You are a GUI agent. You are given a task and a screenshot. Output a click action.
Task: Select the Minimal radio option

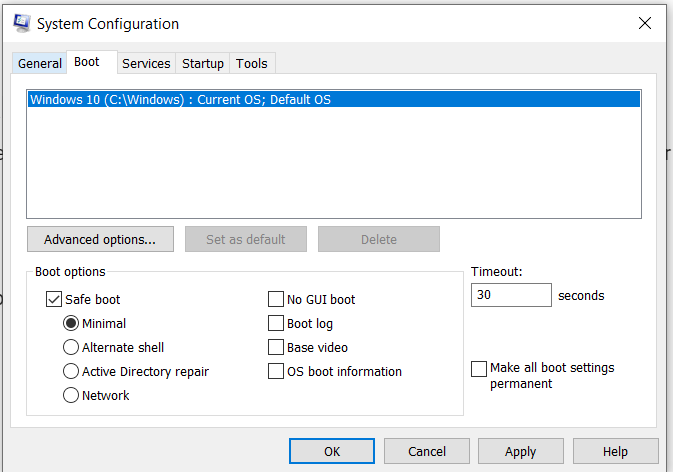click(x=71, y=323)
